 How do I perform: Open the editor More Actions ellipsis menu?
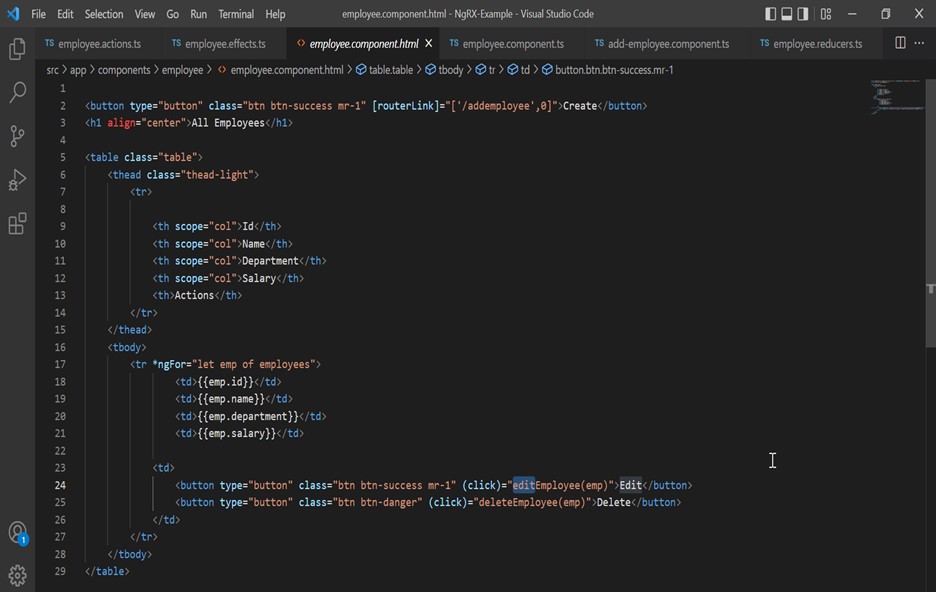click(x=920, y=43)
